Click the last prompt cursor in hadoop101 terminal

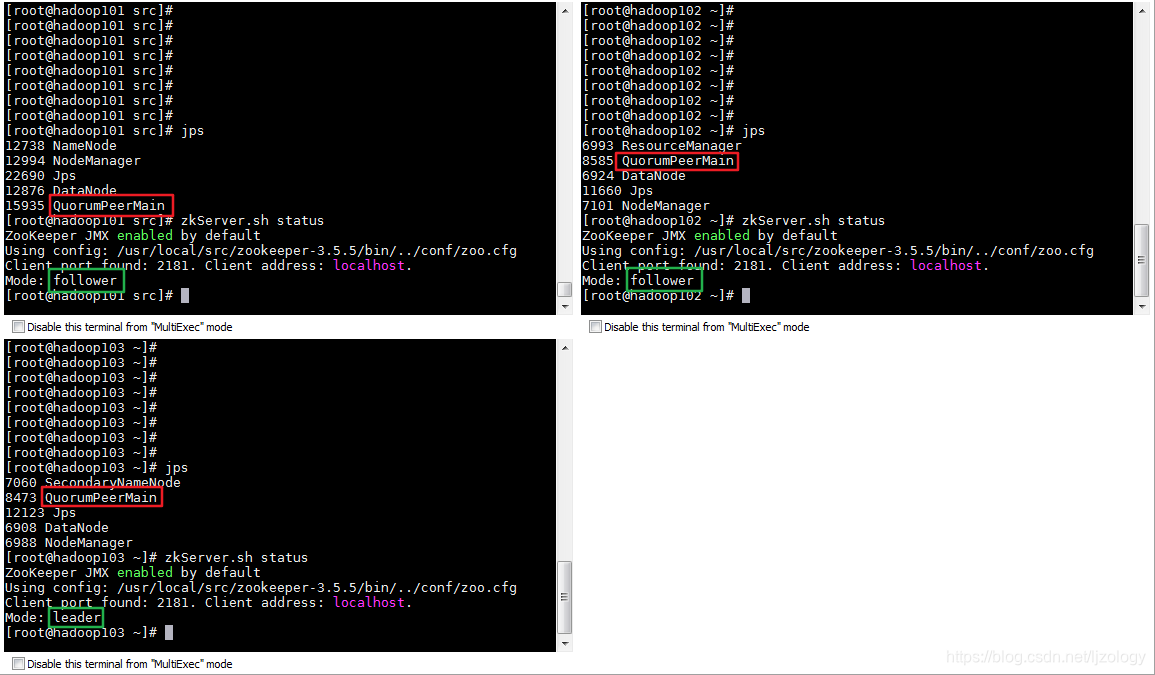[x=185, y=295]
